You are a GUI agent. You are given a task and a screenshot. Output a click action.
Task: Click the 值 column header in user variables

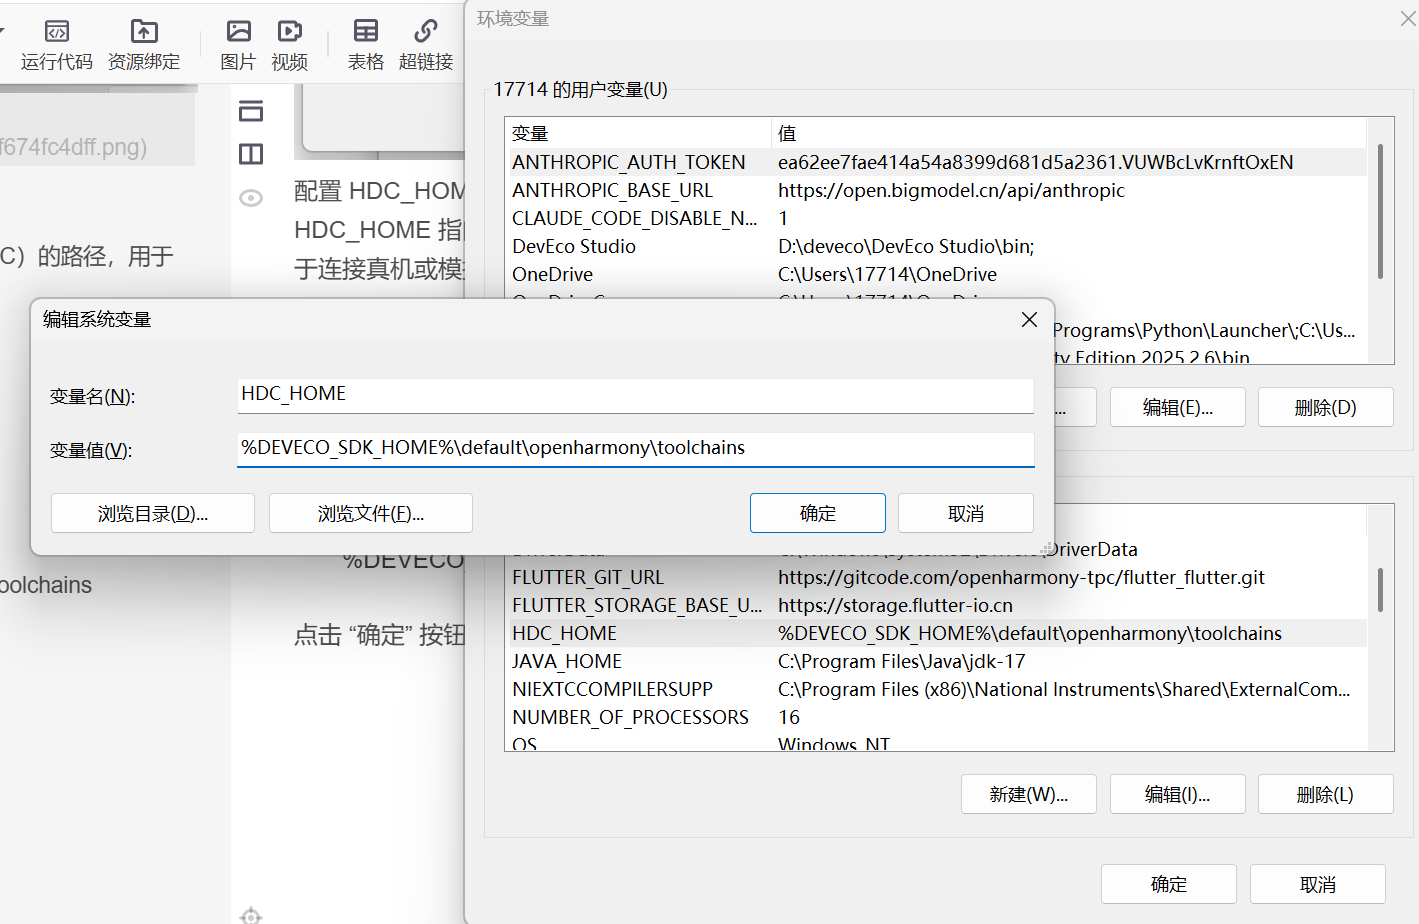coord(1069,133)
